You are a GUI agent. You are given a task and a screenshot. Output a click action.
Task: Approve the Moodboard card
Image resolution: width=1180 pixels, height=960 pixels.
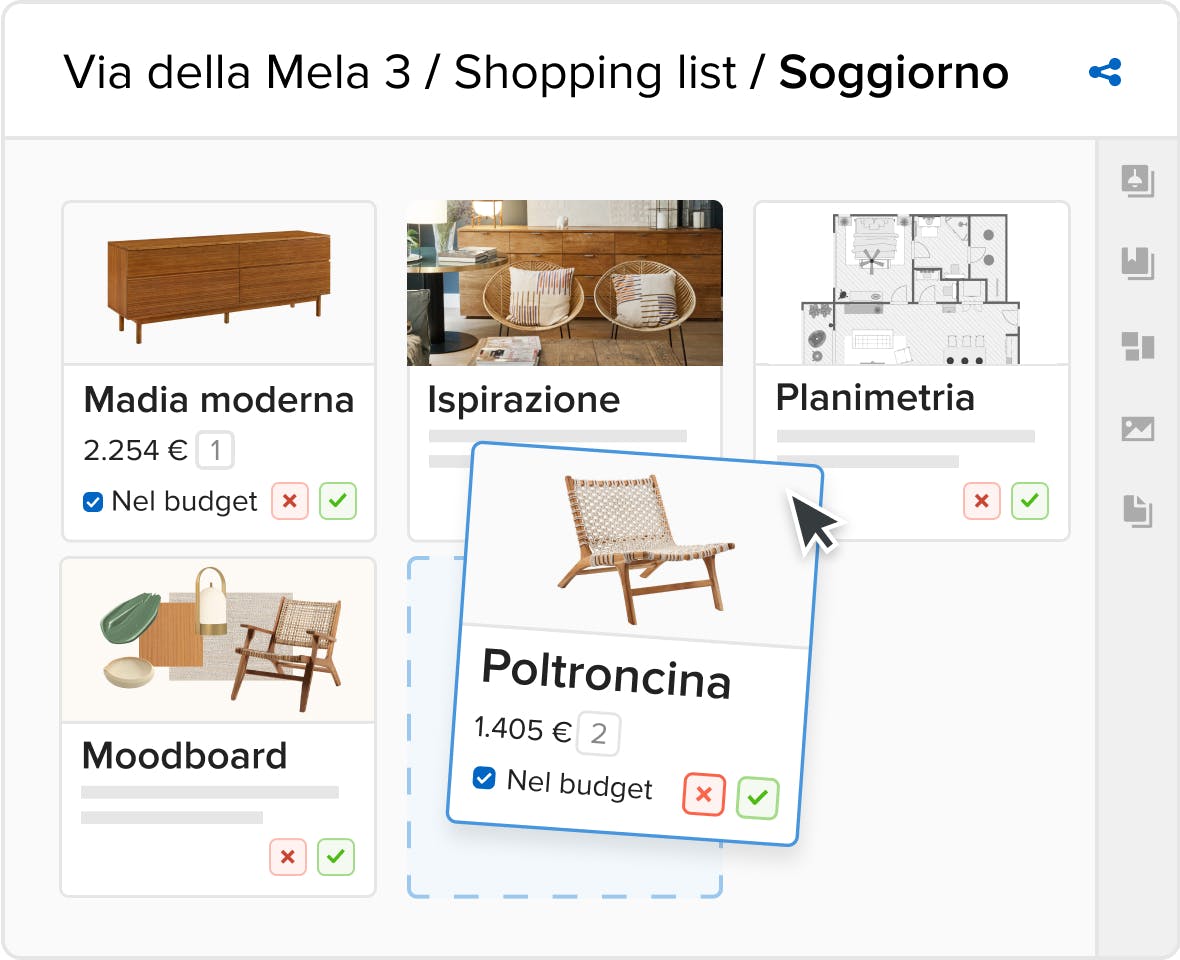(x=336, y=857)
